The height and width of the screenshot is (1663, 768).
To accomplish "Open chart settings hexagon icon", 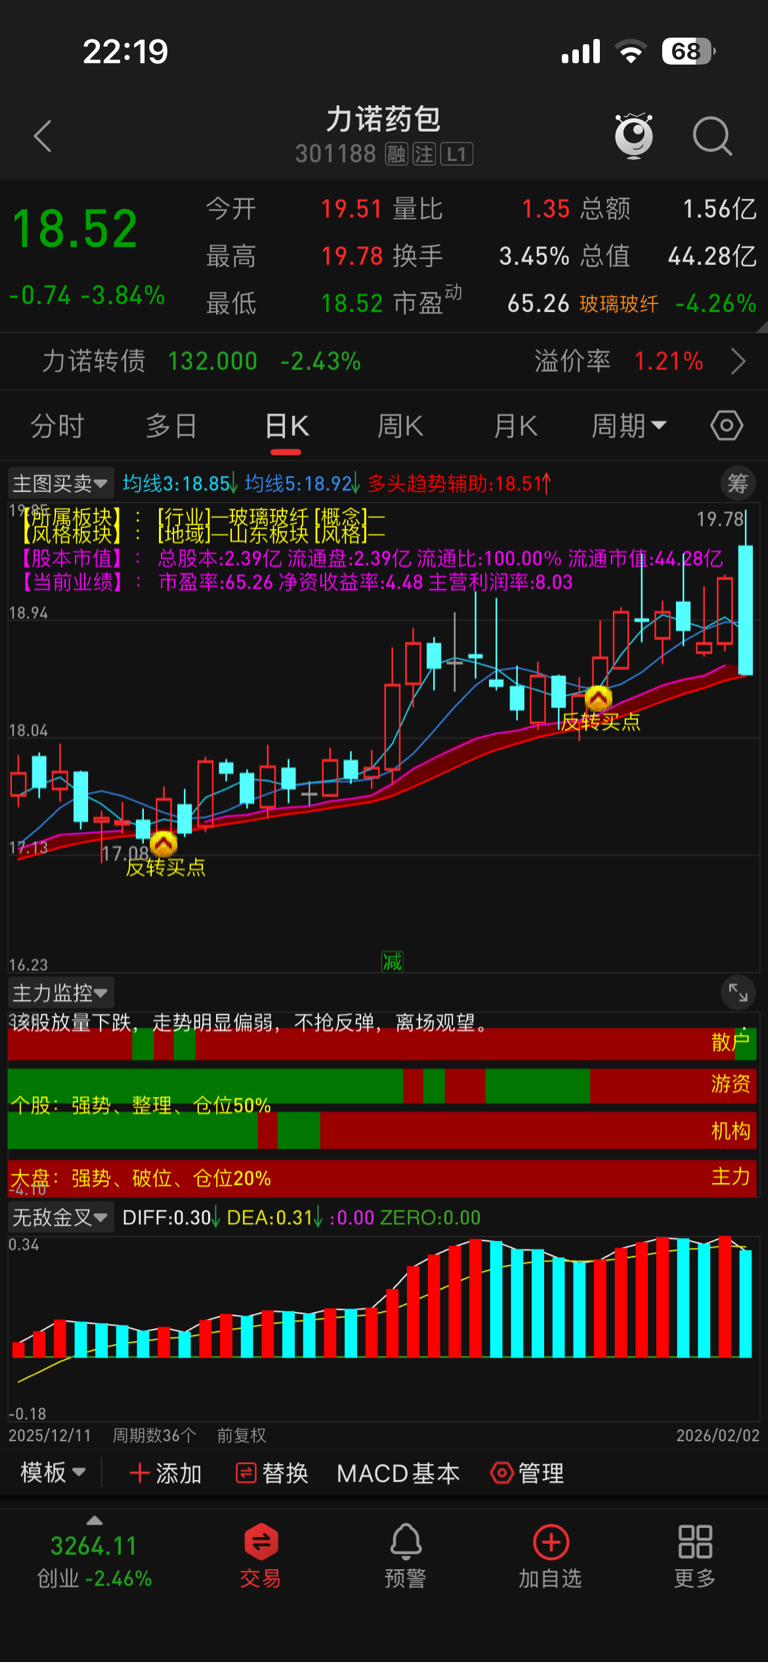I will coord(727,426).
